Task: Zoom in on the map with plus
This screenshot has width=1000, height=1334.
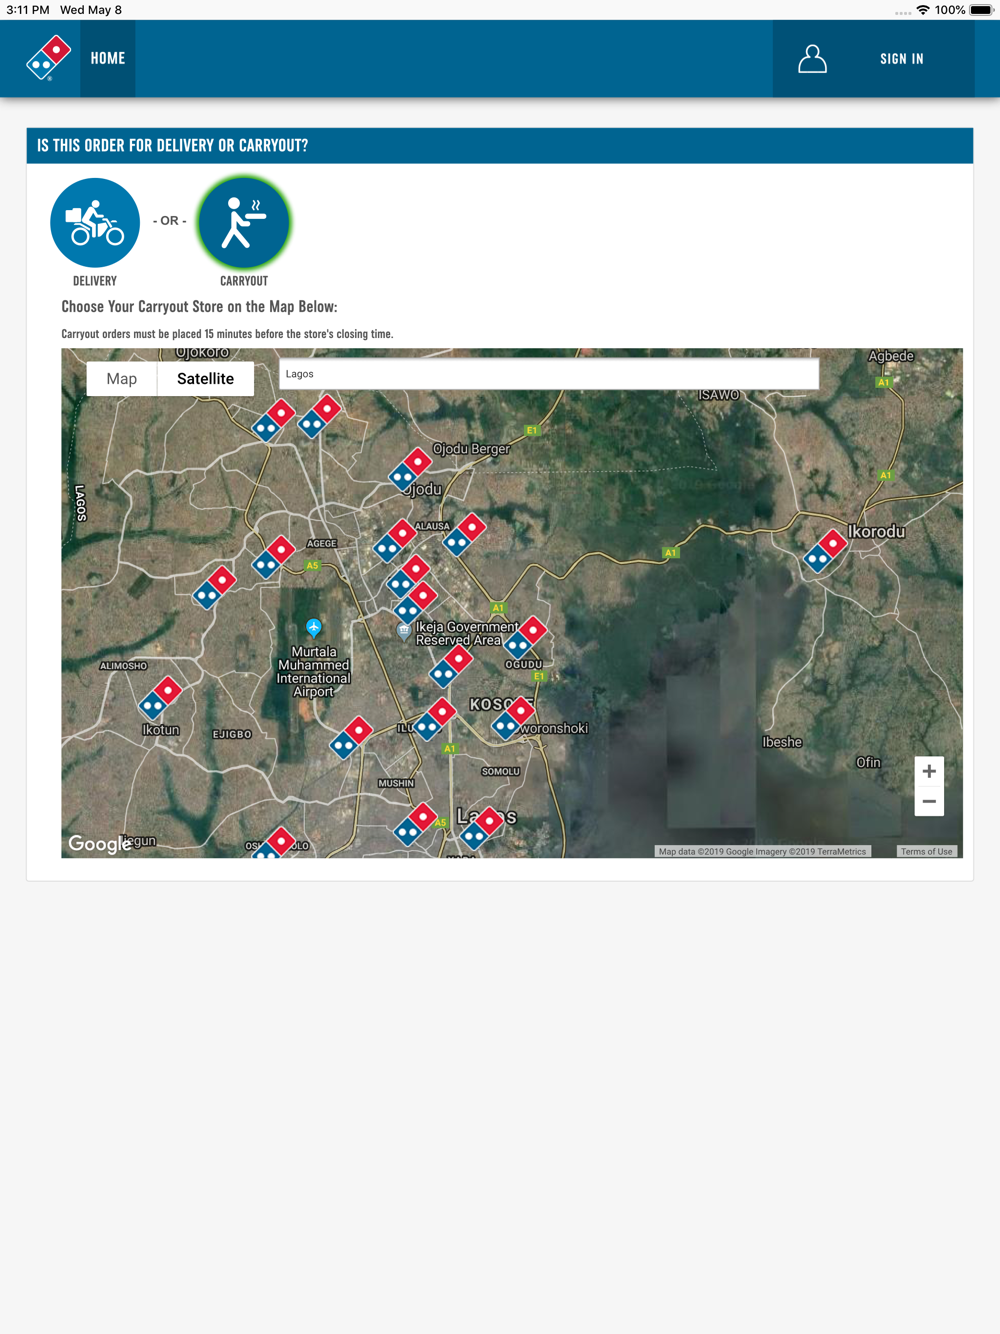Action: [929, 771]
